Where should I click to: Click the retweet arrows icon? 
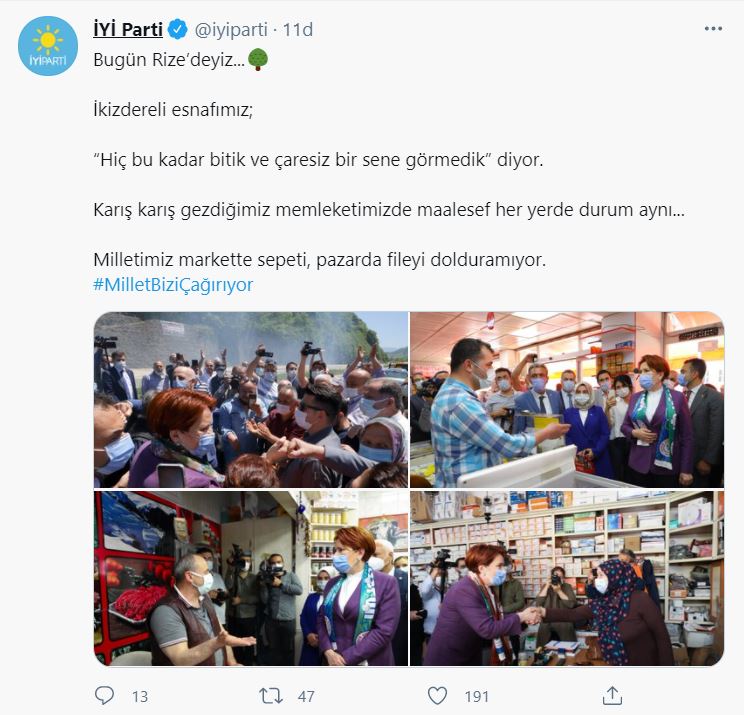[x=271, y=696]
